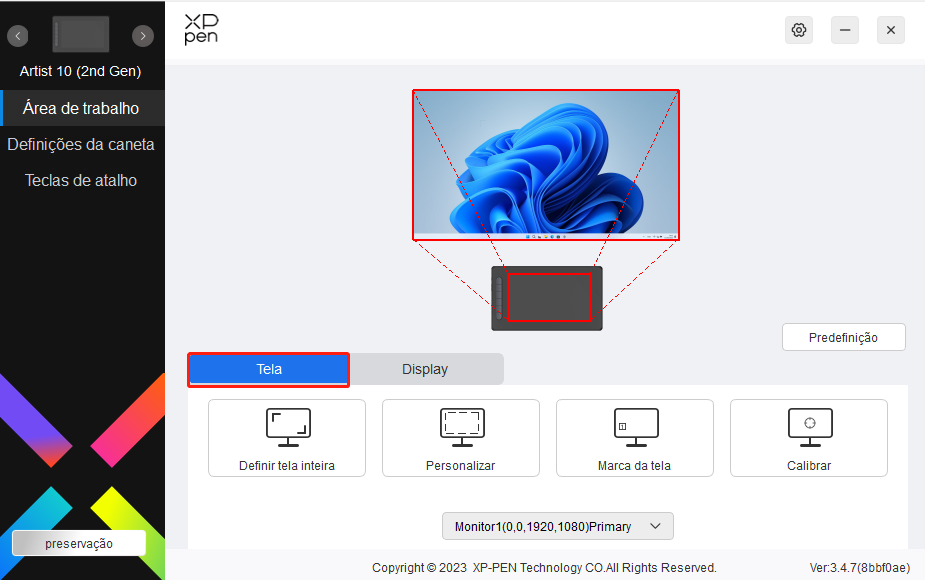Image resolution: width=925 pixels, height=580 pixels.
Task: Open Teclas de atalho section
Action: (81, 180)
